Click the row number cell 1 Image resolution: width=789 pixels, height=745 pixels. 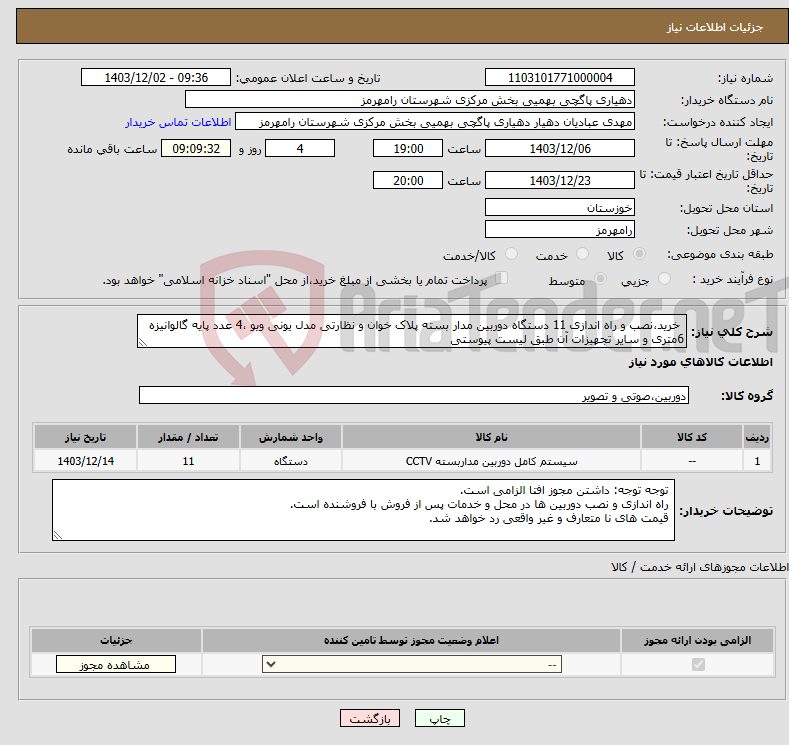click(x=757, y=461)
